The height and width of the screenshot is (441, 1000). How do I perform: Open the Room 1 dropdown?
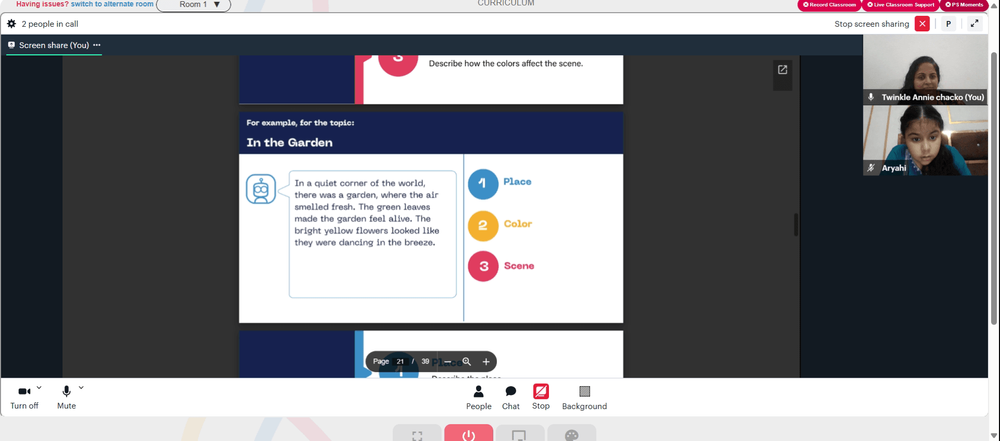point(193,4)
